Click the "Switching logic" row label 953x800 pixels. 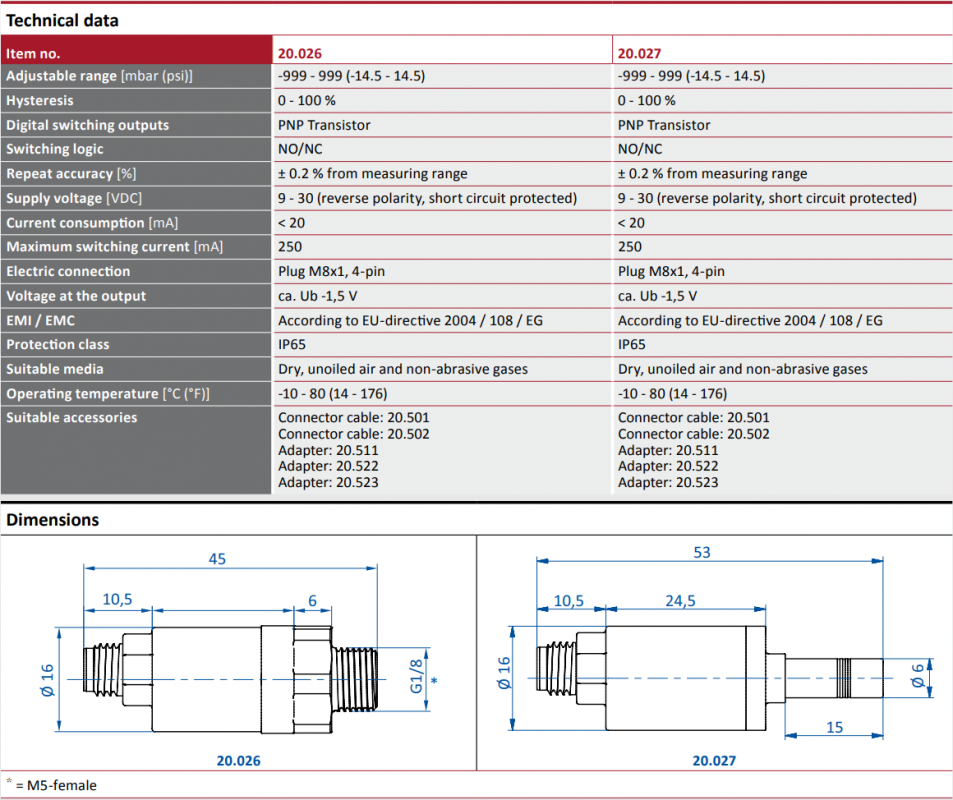tap(136, 149)
